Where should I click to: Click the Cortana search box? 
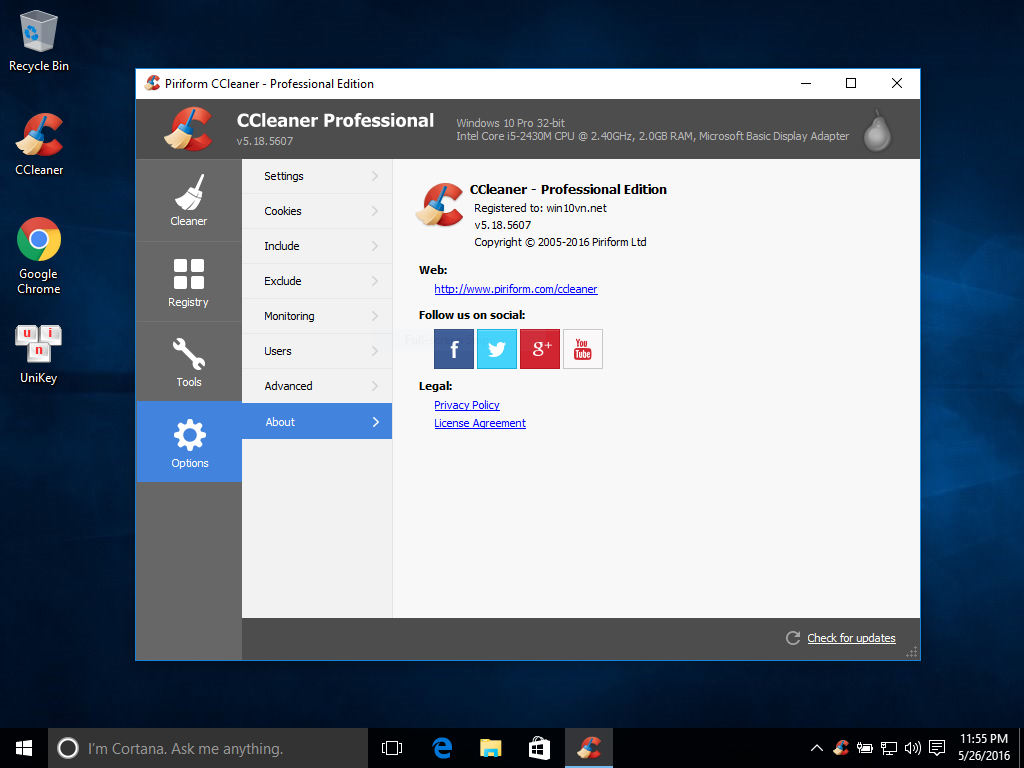tap(208, 748)
